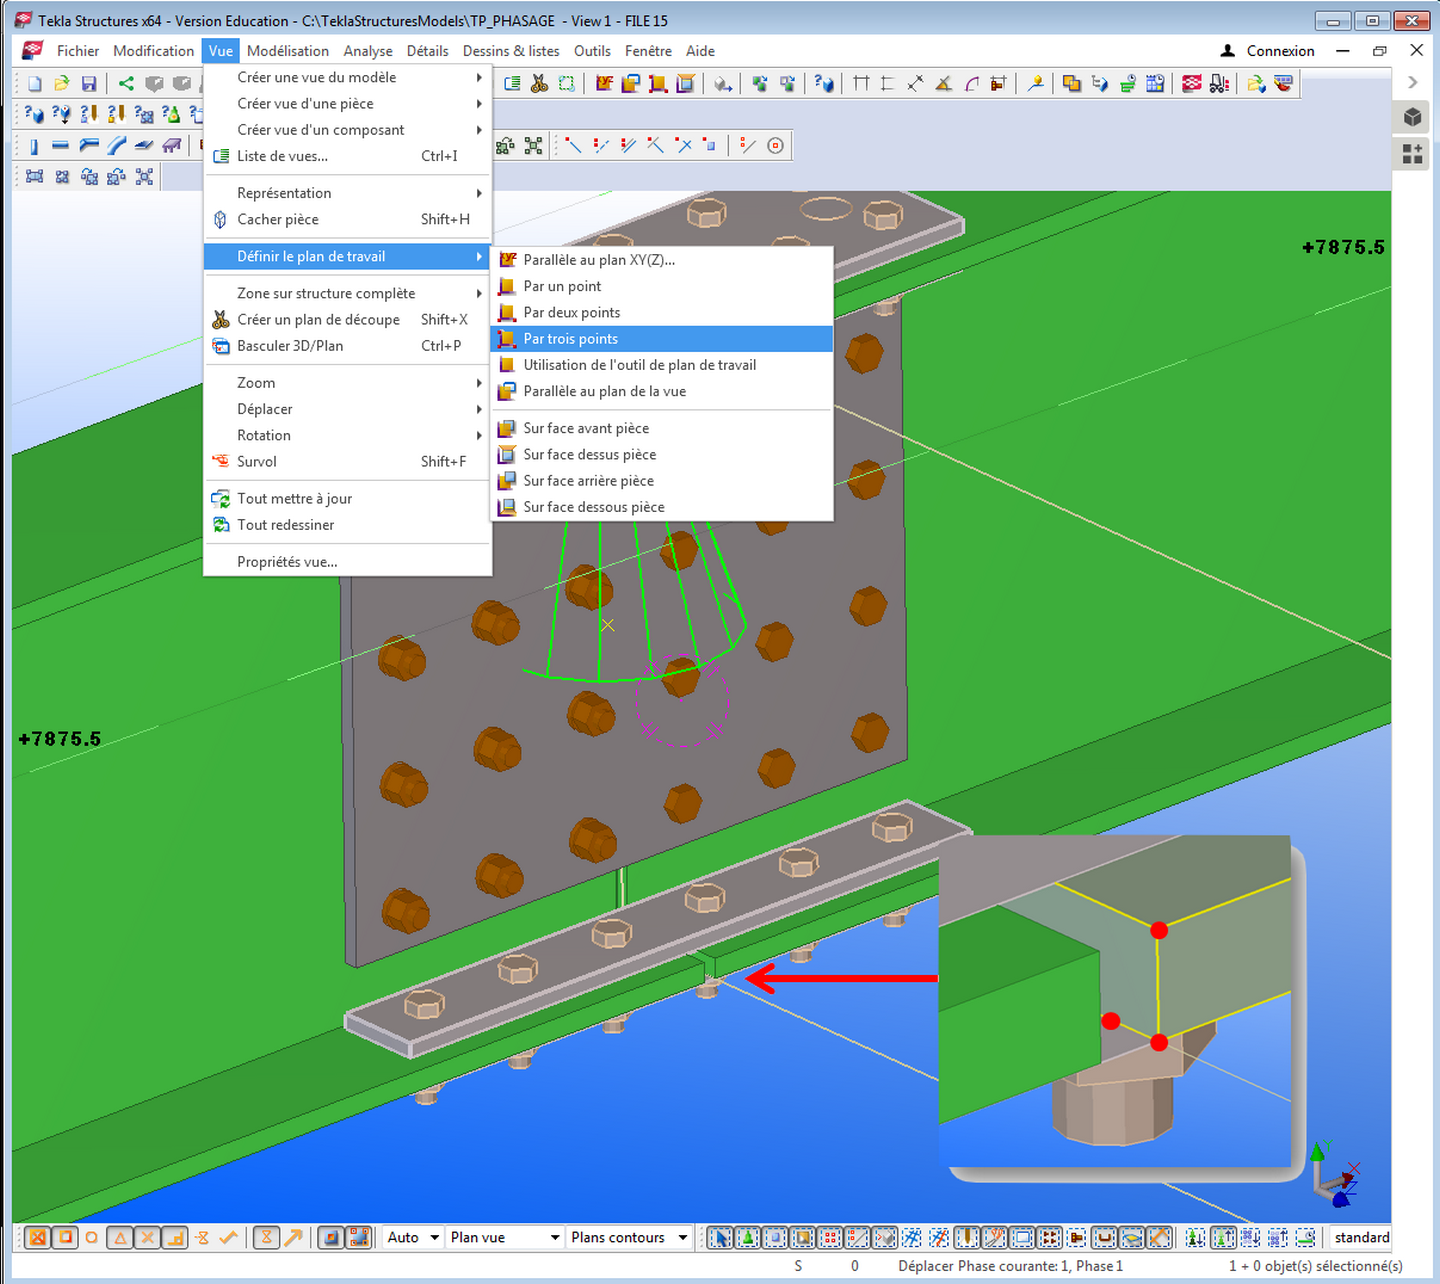
Task: Click the clash check overlapping squares icon
Action: 1071,84
